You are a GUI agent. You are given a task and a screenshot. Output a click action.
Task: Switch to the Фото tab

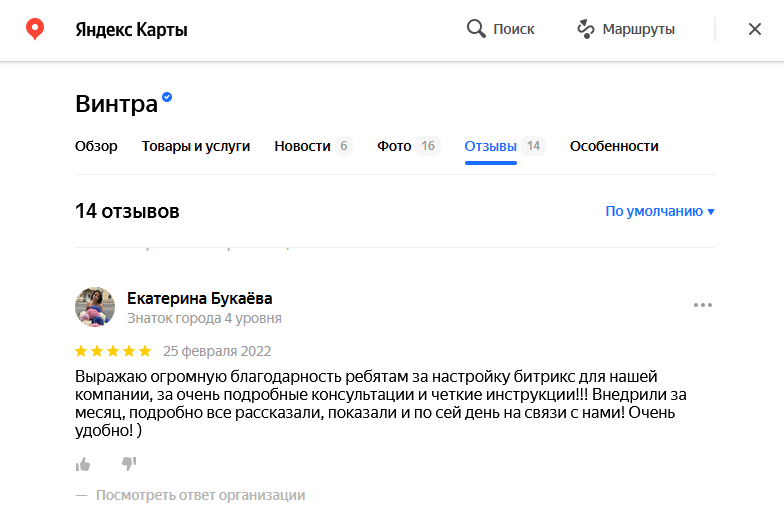(x=394, y=146)
